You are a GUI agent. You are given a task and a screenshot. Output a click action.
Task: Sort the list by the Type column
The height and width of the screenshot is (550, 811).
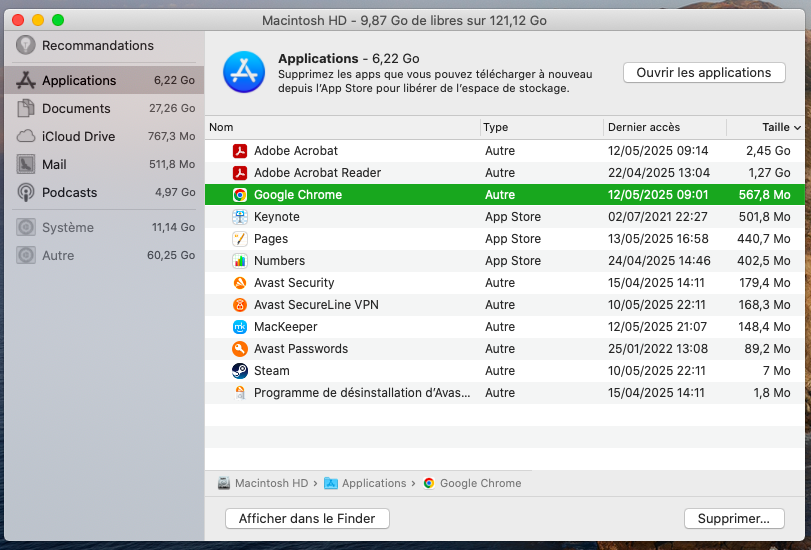click(x=542, y=127)
